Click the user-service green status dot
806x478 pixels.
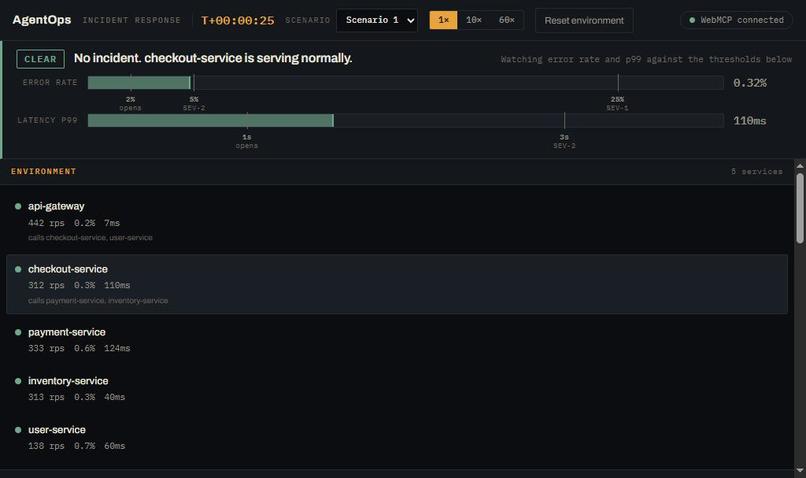(18, 430)
